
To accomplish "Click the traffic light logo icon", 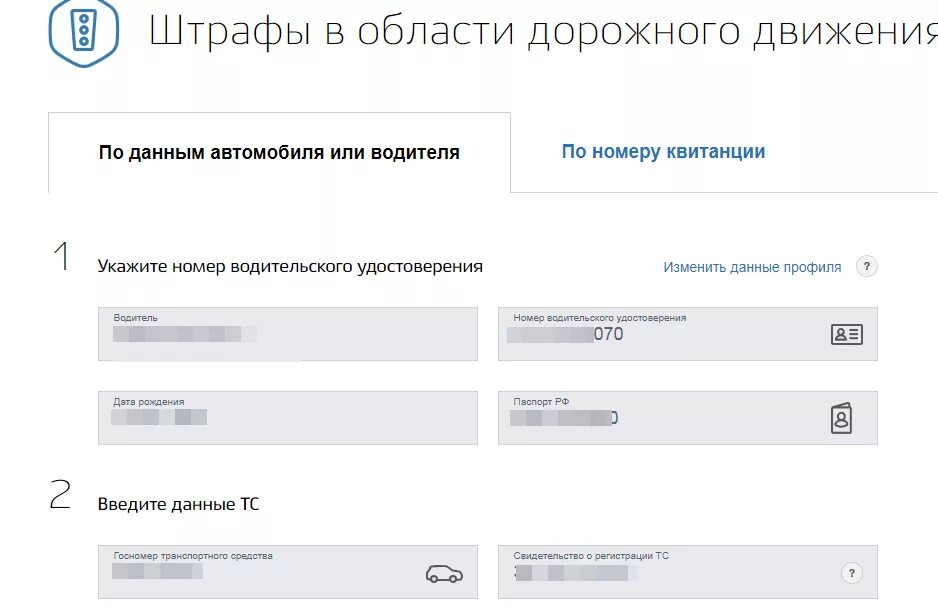I will (83, 30).
